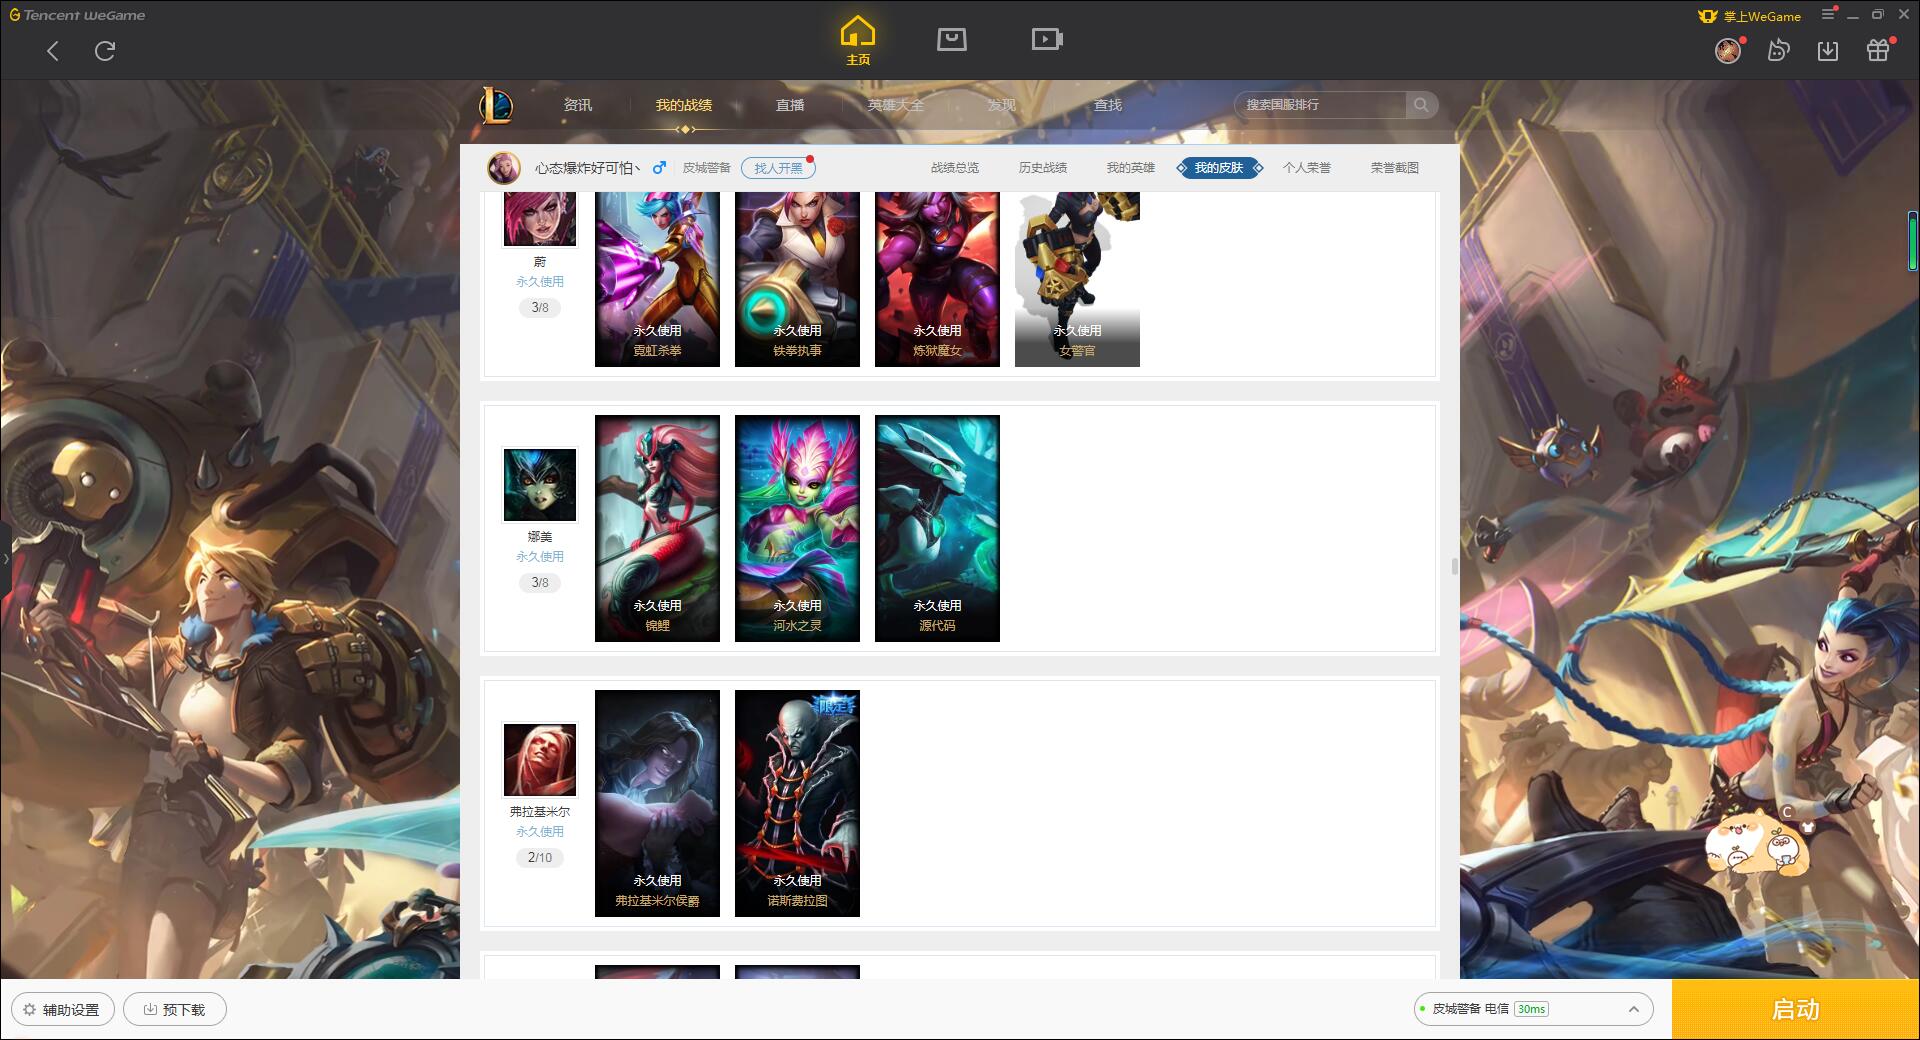
Task: Open the 源代码 skin card
Action: [937, 528]
